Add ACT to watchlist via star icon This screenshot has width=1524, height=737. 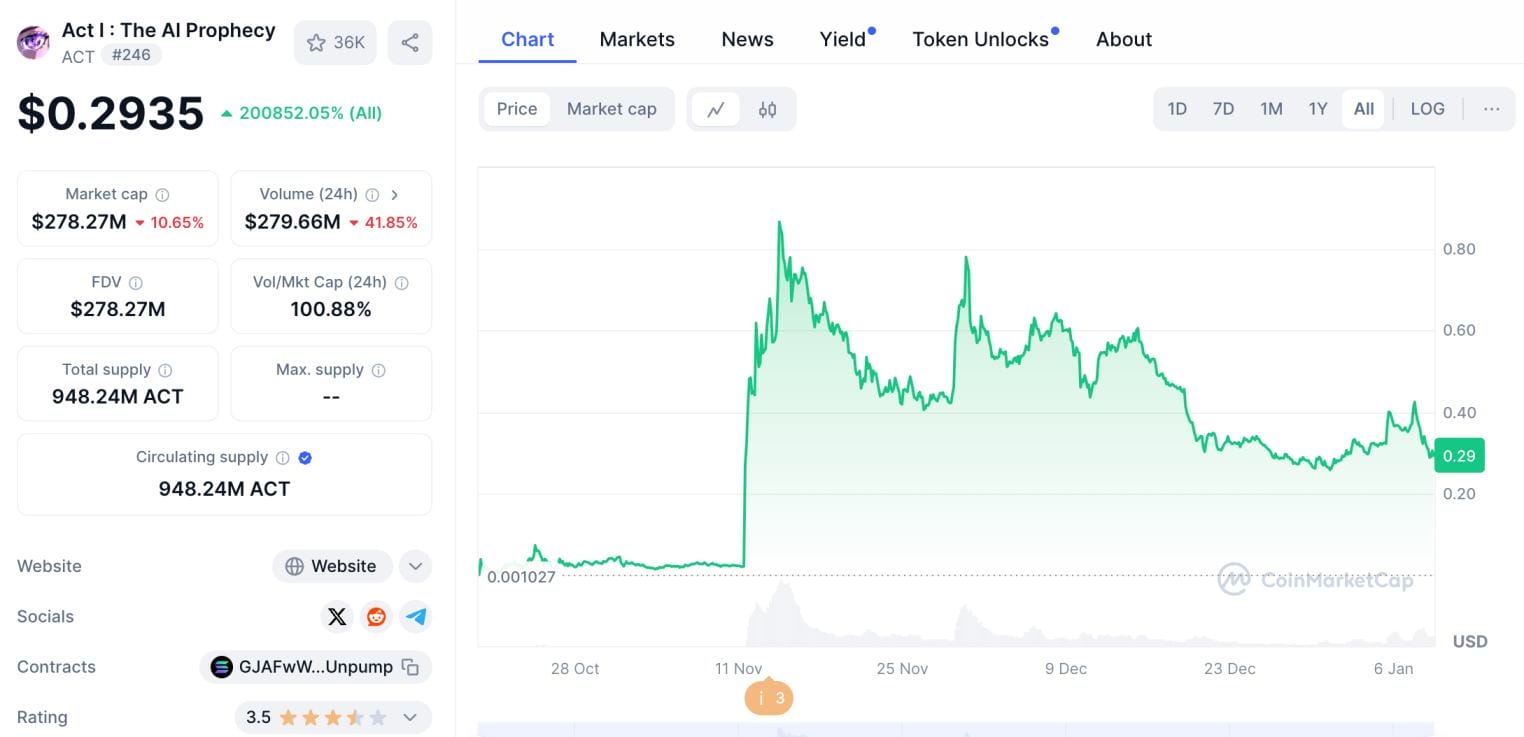(316, 42)
